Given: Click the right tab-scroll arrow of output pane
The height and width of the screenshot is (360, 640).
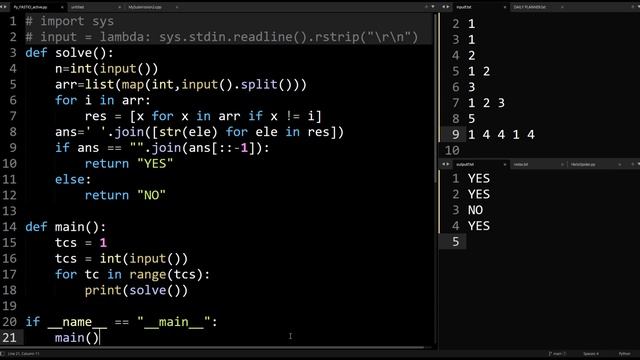Looking at the screenshot, I should [448, 164].
